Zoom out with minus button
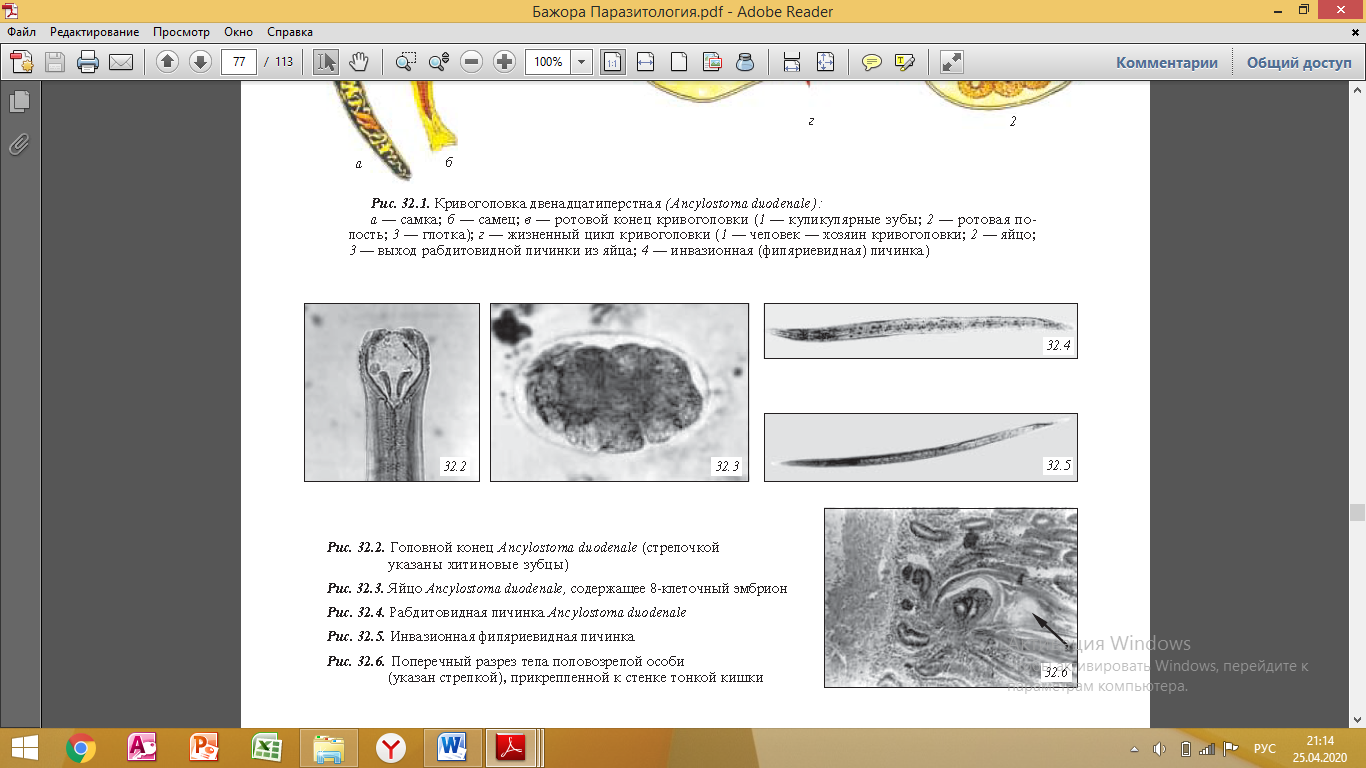This screenshot has height=768, width=1366. (472, 62)
